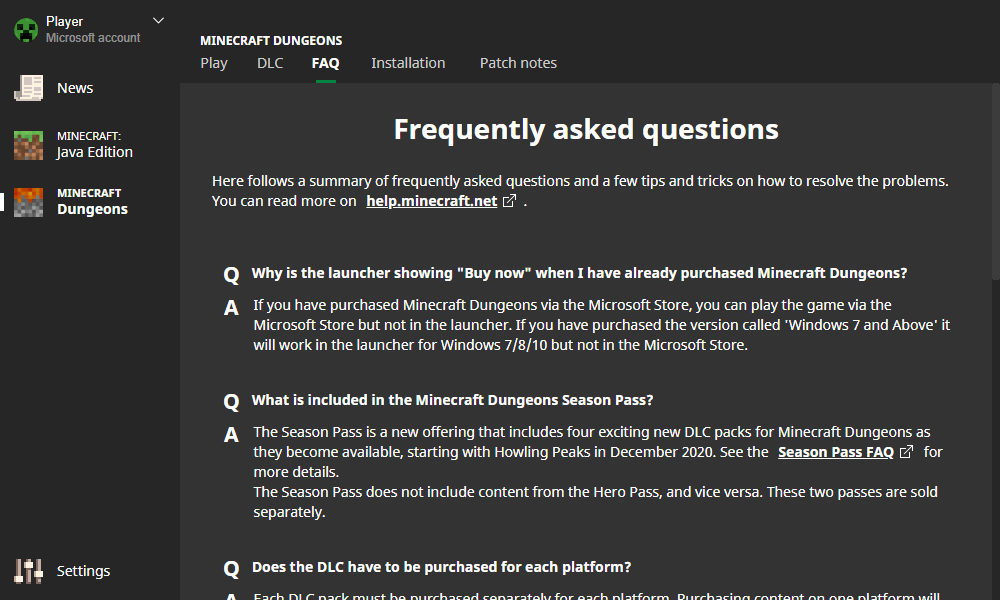Screen dimensions: 1000x600
Task: Open the News section label
Action: pyautogui.click(x=75, y=88)
